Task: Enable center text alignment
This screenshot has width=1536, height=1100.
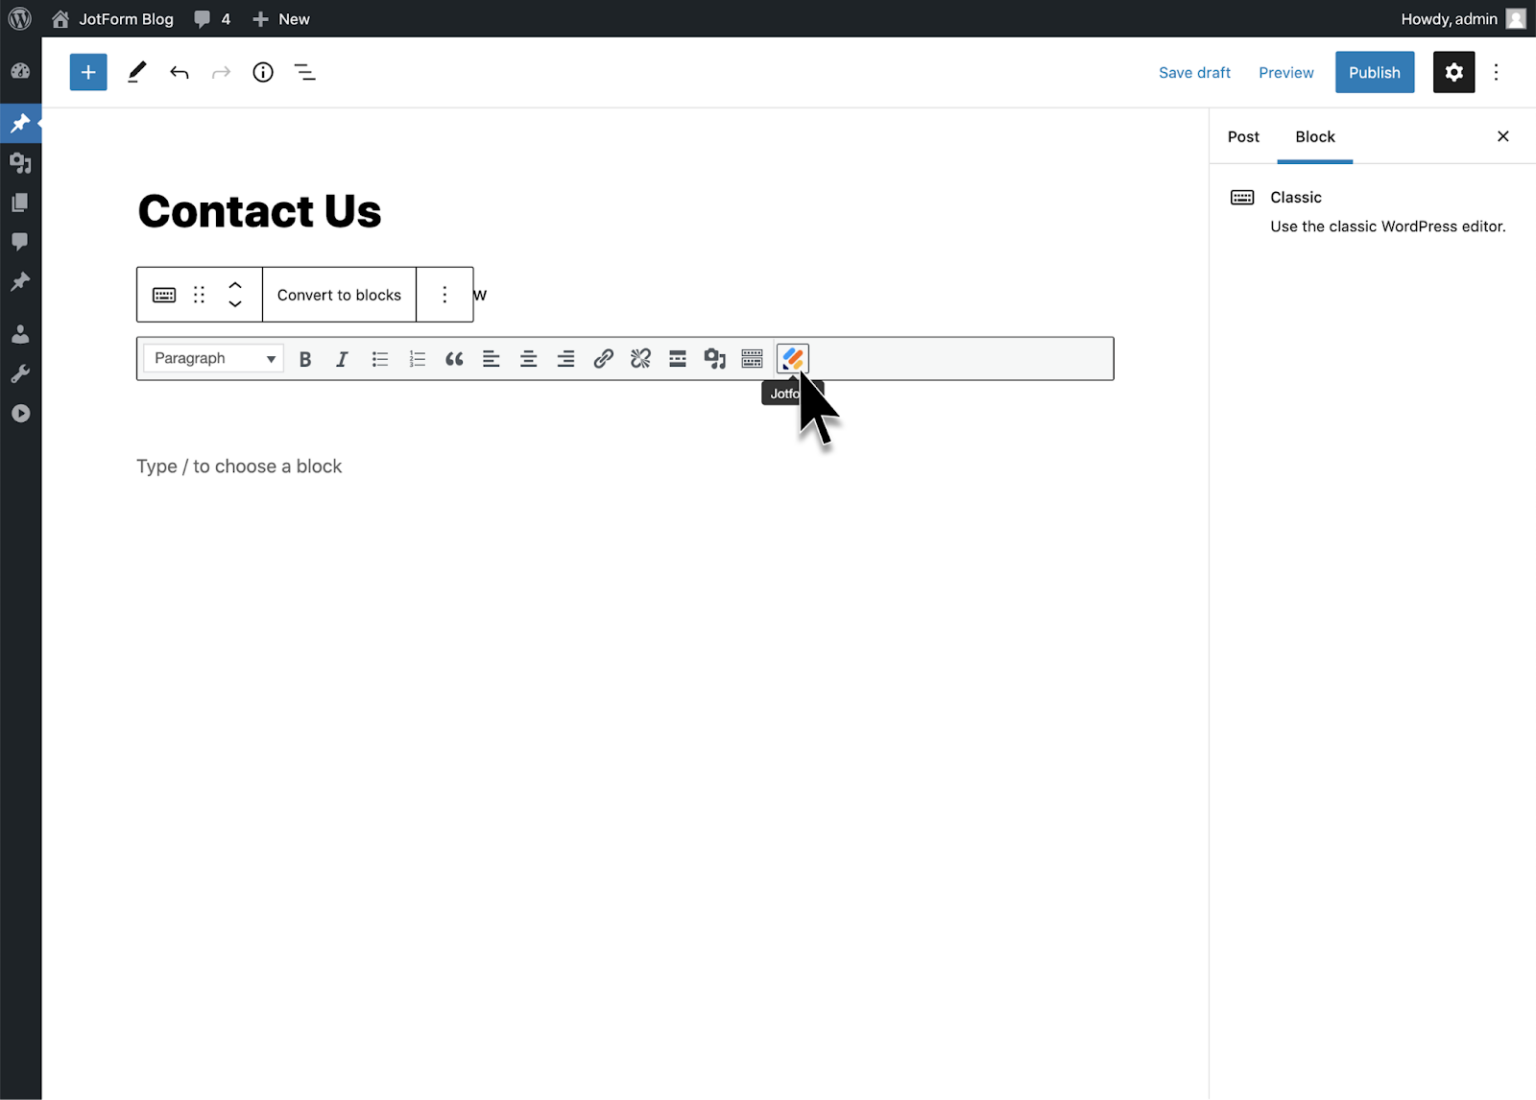Action: coord(528,358)
